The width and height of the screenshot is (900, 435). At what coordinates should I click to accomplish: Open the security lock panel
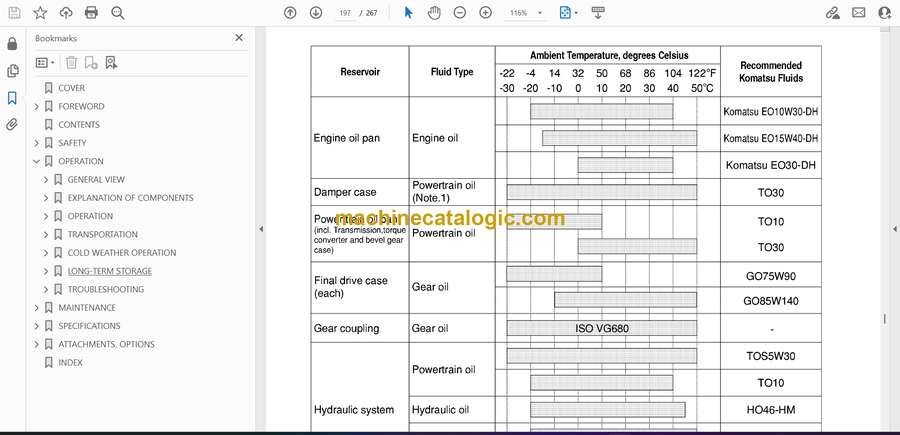click(12, 44)
